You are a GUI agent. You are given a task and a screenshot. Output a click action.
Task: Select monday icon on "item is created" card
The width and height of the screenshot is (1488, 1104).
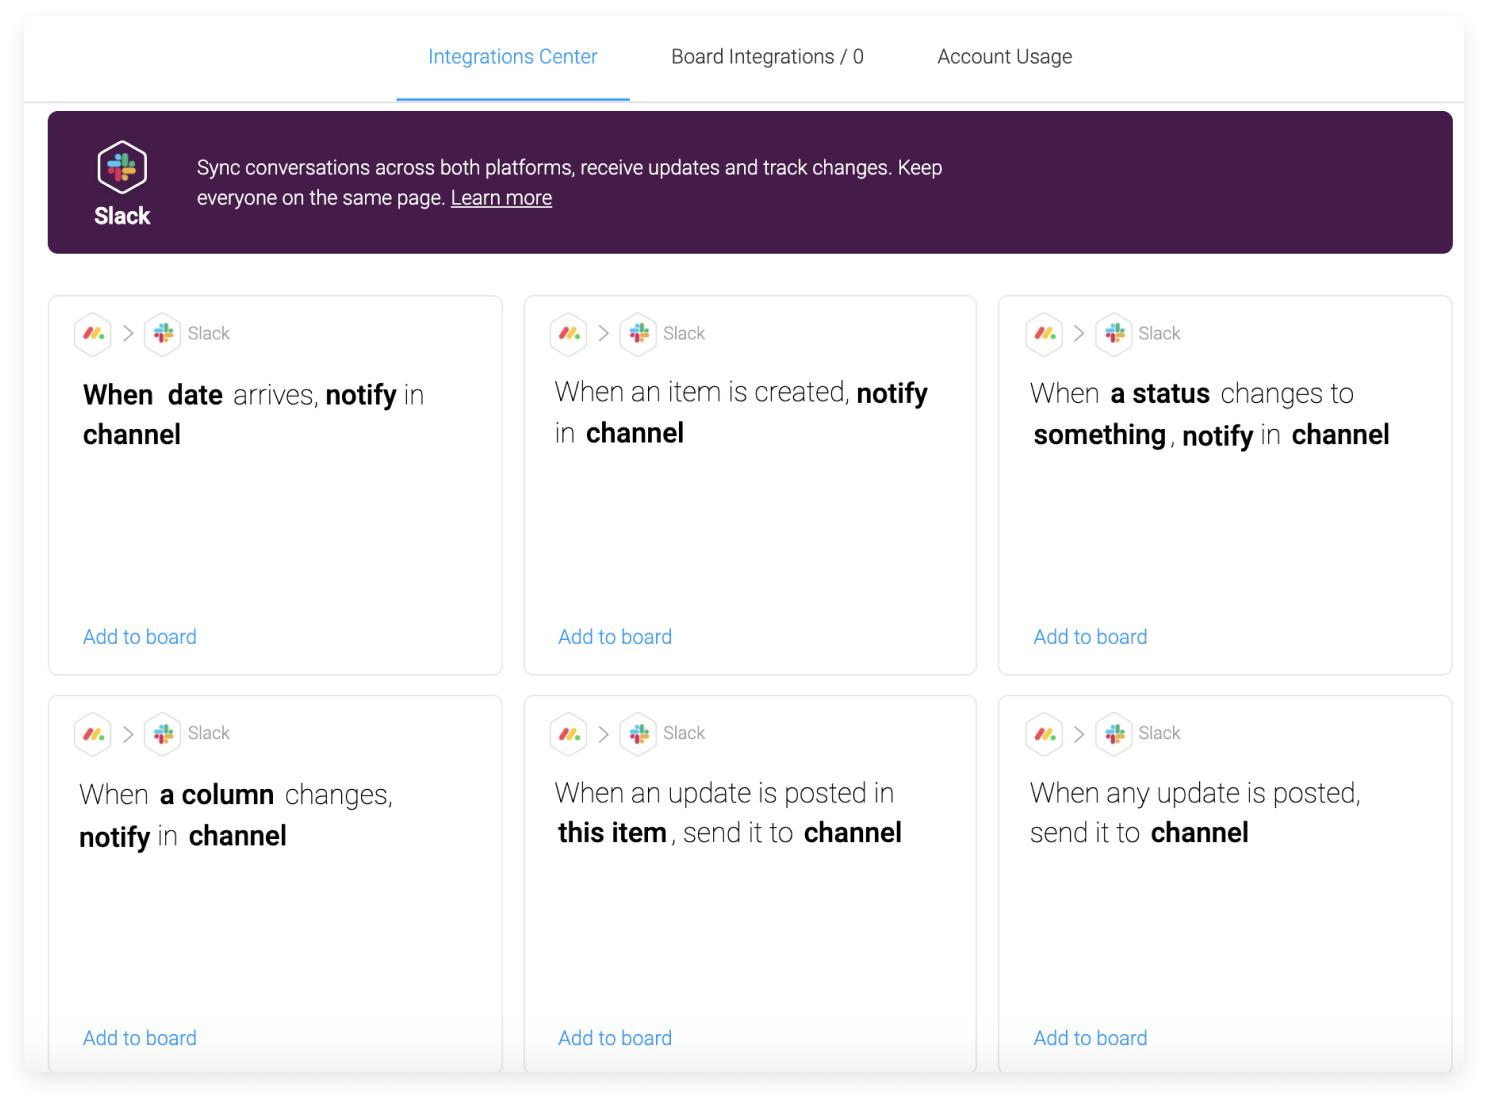pyautogui.click(x=569, y=333)
